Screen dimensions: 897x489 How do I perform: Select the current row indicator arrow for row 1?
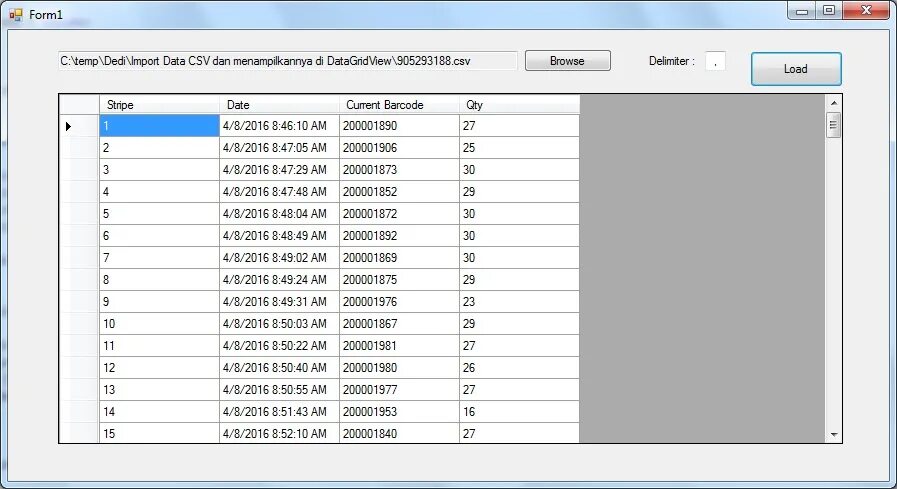pyautogui.click(x=69, y=126)
